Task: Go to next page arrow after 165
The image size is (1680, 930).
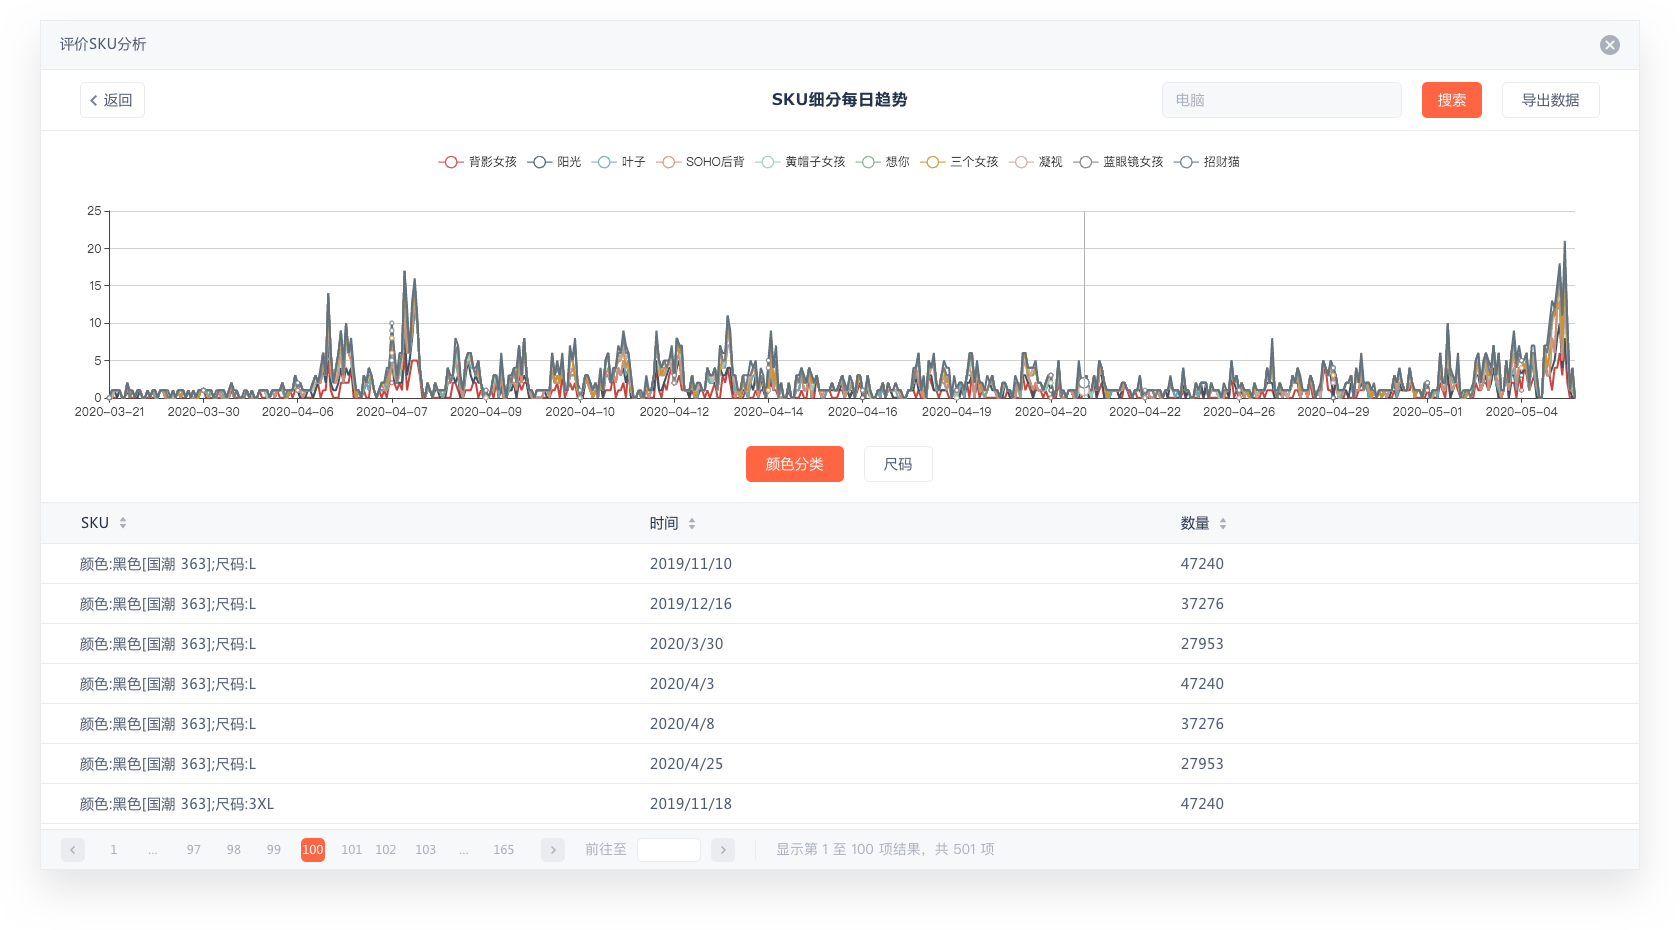Action: 553,850
